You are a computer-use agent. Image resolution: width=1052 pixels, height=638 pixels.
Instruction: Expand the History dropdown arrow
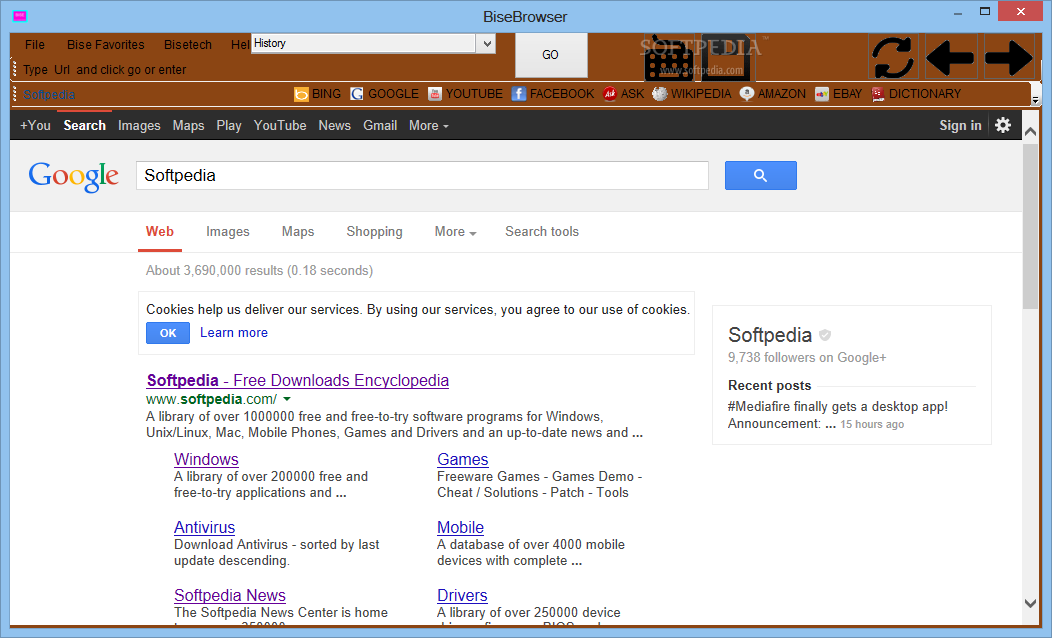(487, 44)
